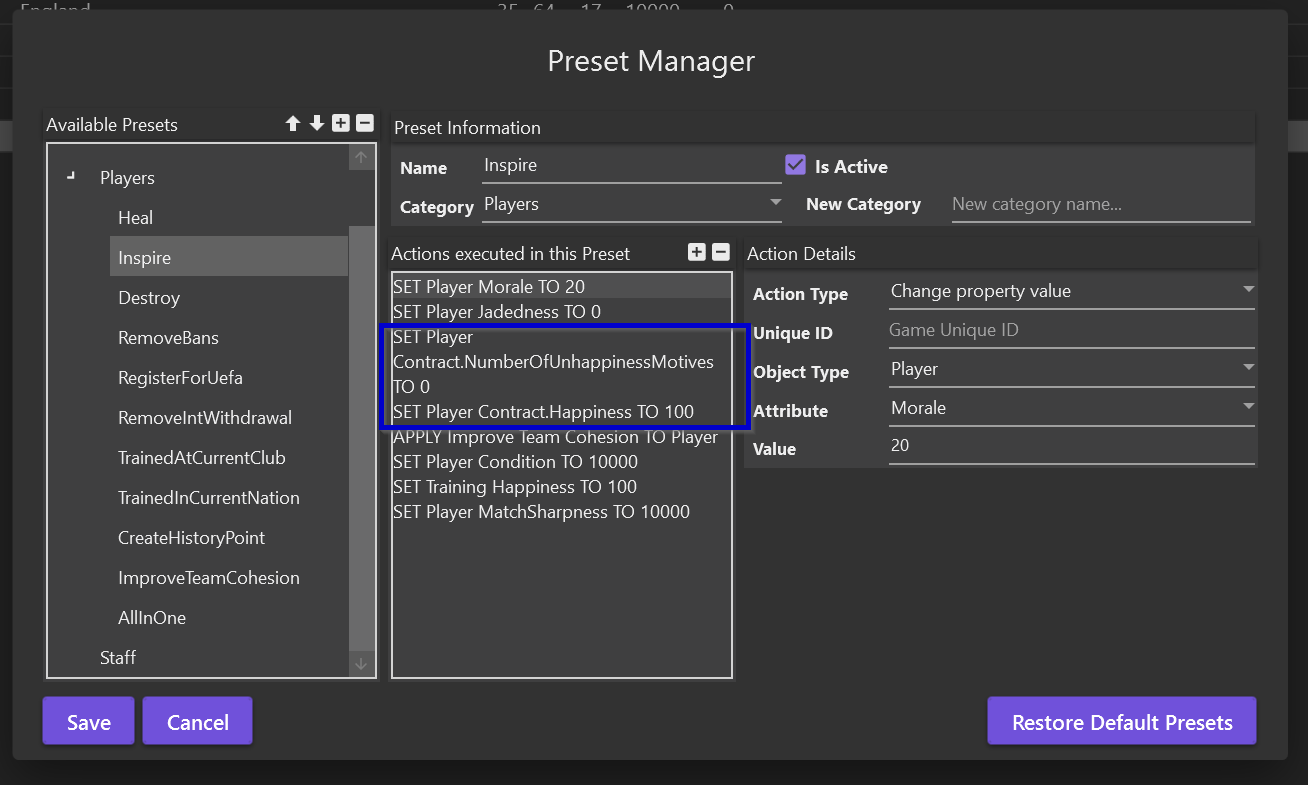This screenshot has height=785, width=1308.
Task: Open the Category dropdown
Action: point(632,204)
